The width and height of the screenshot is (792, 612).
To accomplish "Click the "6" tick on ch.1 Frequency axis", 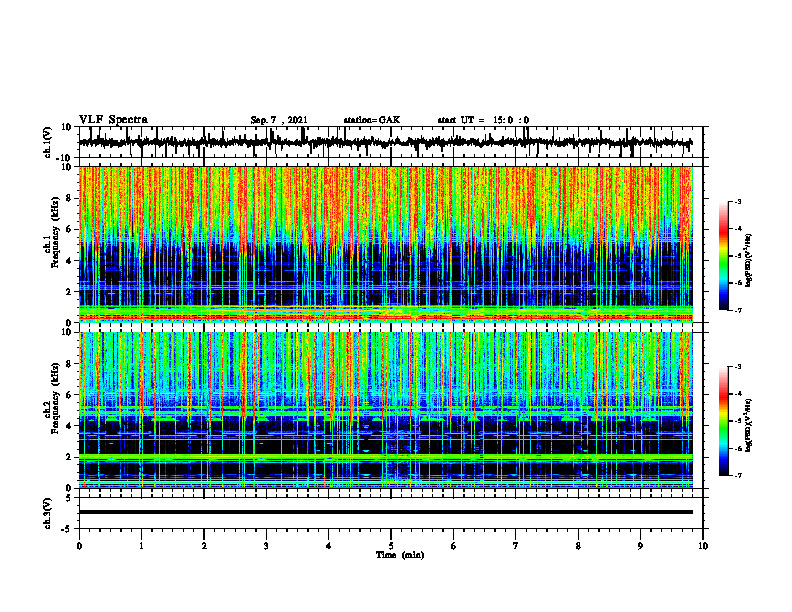I will (70, 229).
